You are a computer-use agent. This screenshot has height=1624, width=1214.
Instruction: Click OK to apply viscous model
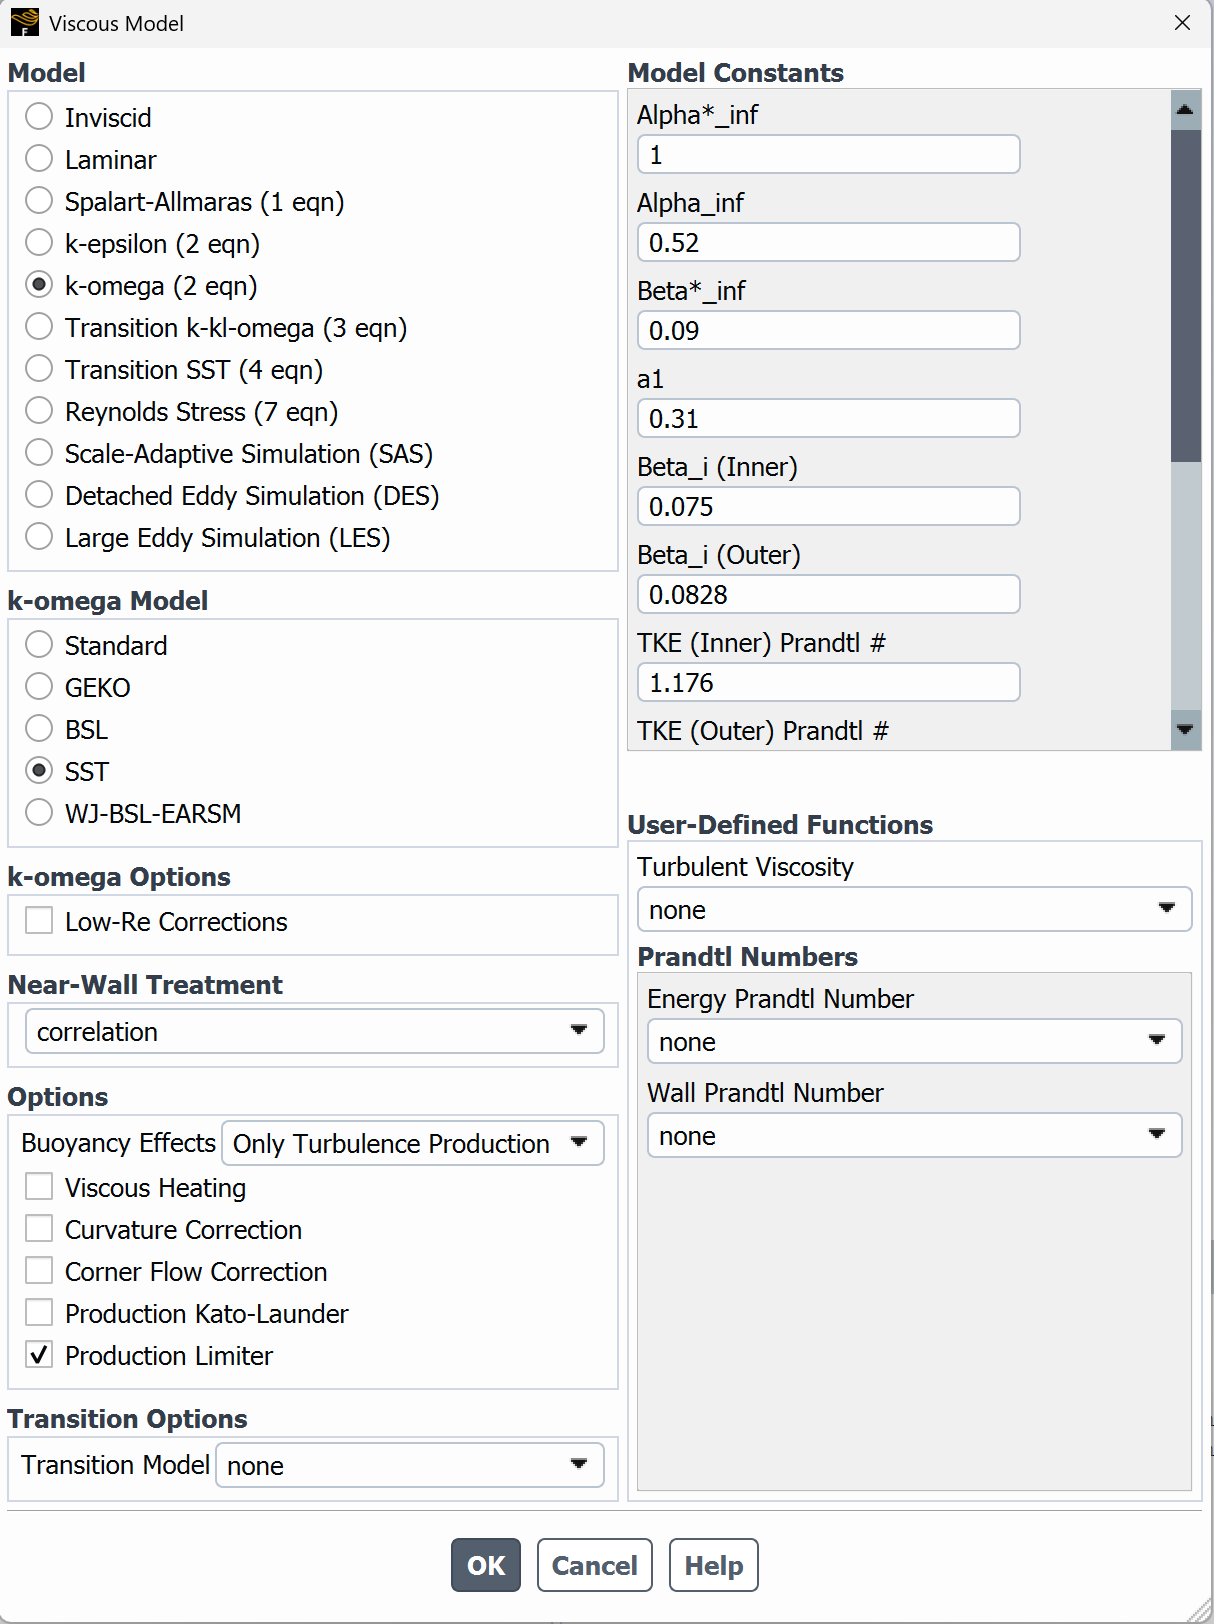[486, 1565]
